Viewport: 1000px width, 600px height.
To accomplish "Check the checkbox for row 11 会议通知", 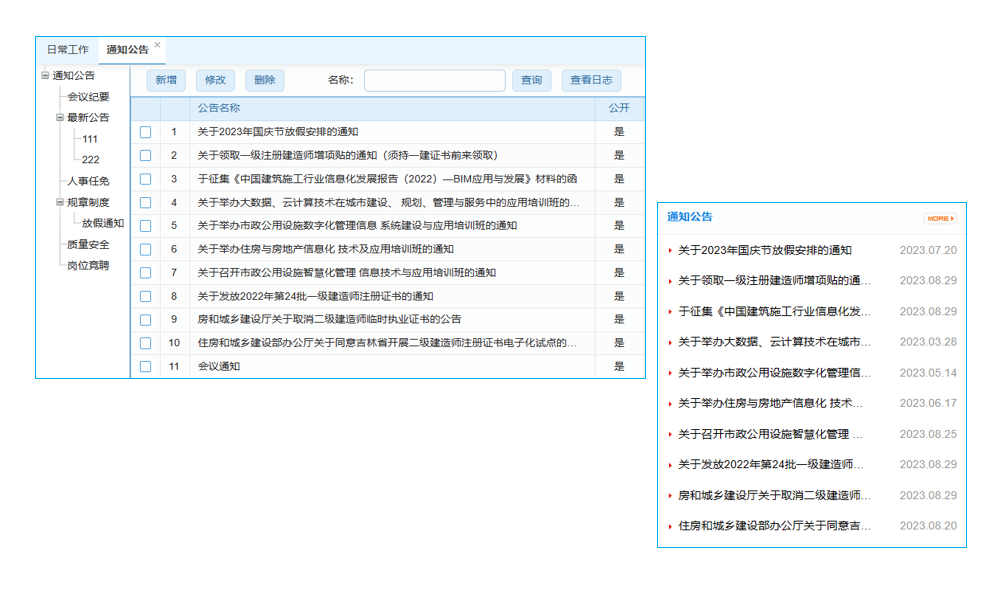I will tap(145, 367).
